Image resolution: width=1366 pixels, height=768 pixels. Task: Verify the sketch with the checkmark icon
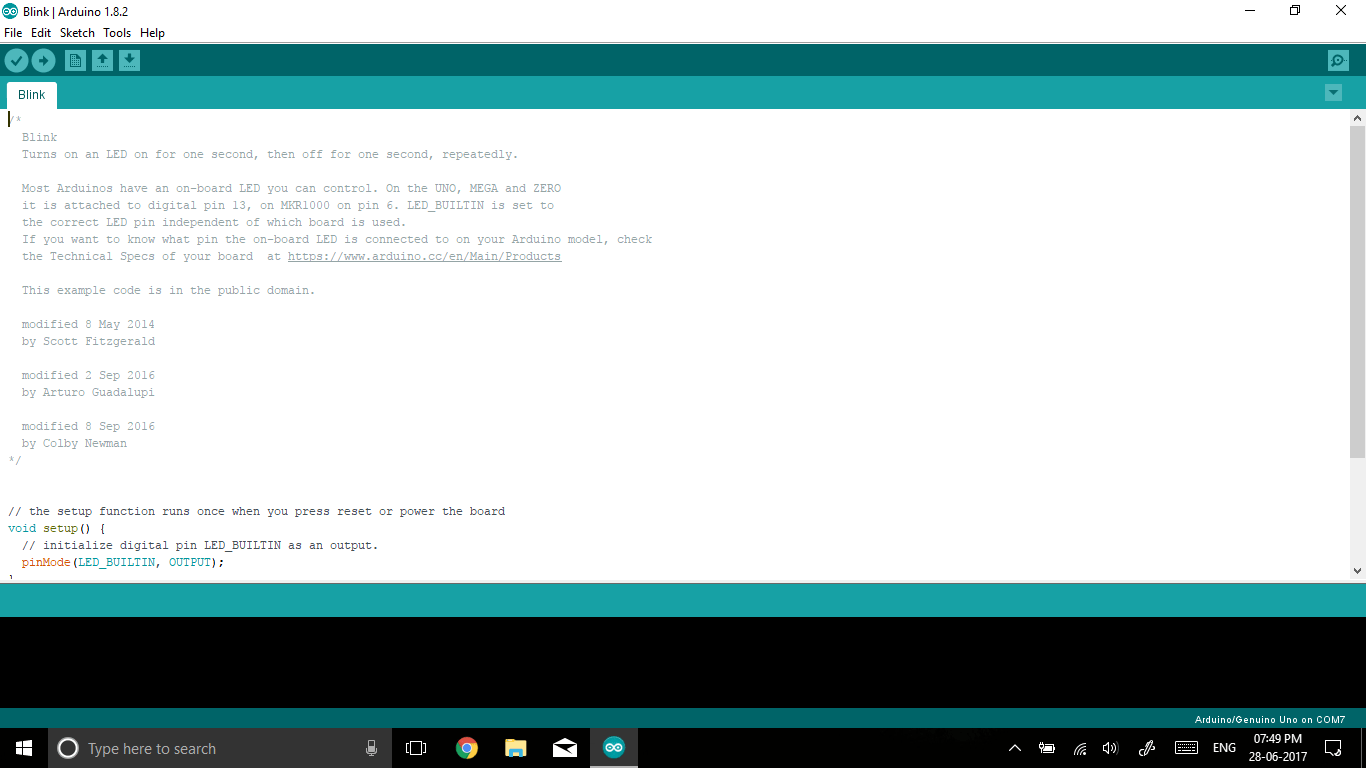(16, 60)
